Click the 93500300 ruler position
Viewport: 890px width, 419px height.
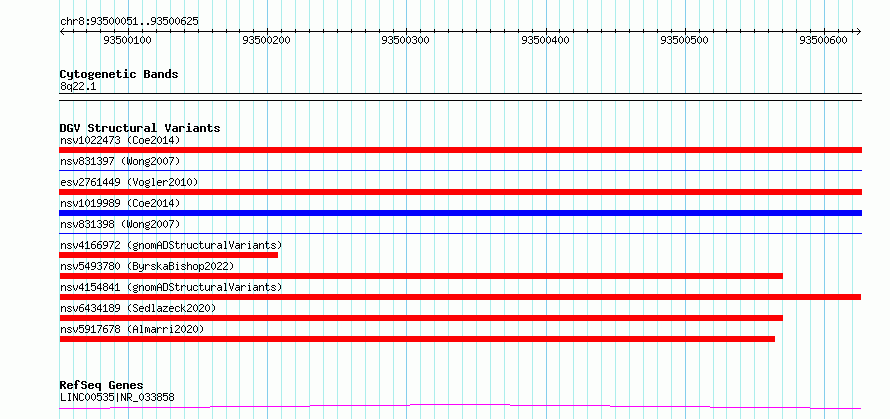[406, 40]
